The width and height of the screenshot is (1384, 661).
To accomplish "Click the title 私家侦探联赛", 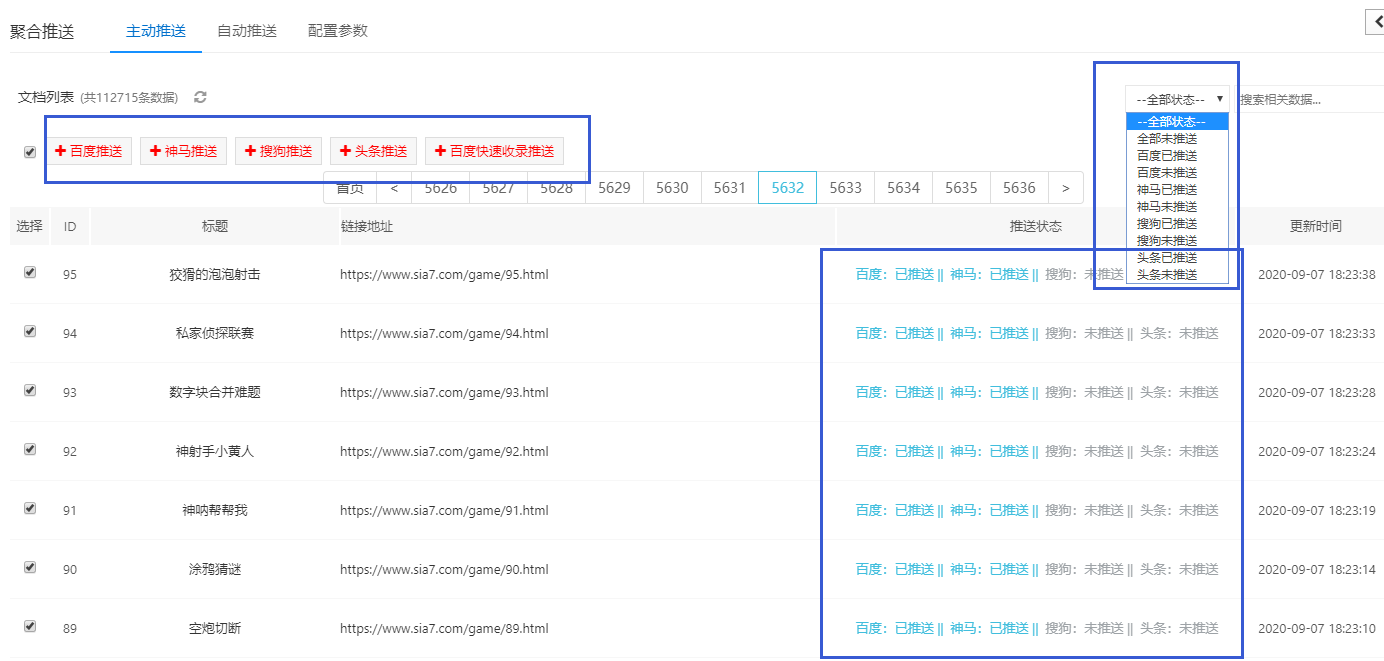I will tap(215, 333).
